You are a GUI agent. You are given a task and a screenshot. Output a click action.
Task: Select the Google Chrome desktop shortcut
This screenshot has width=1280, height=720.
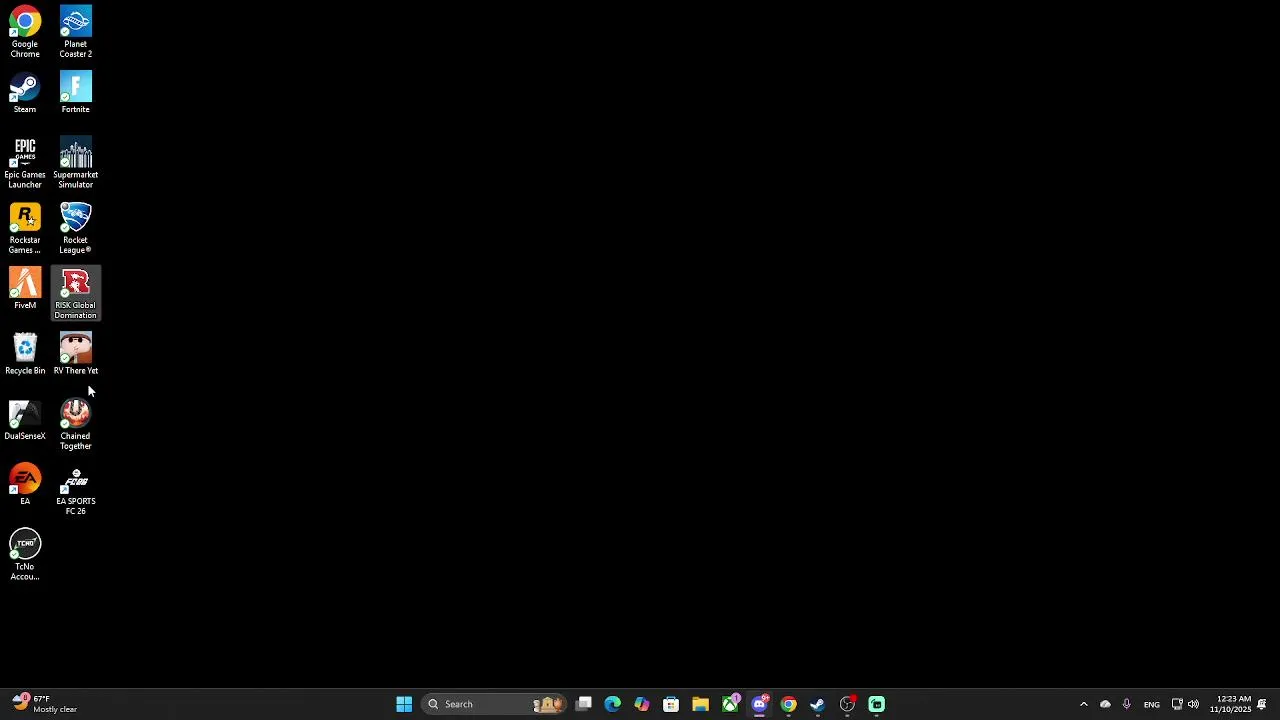(x=25, y=31)
